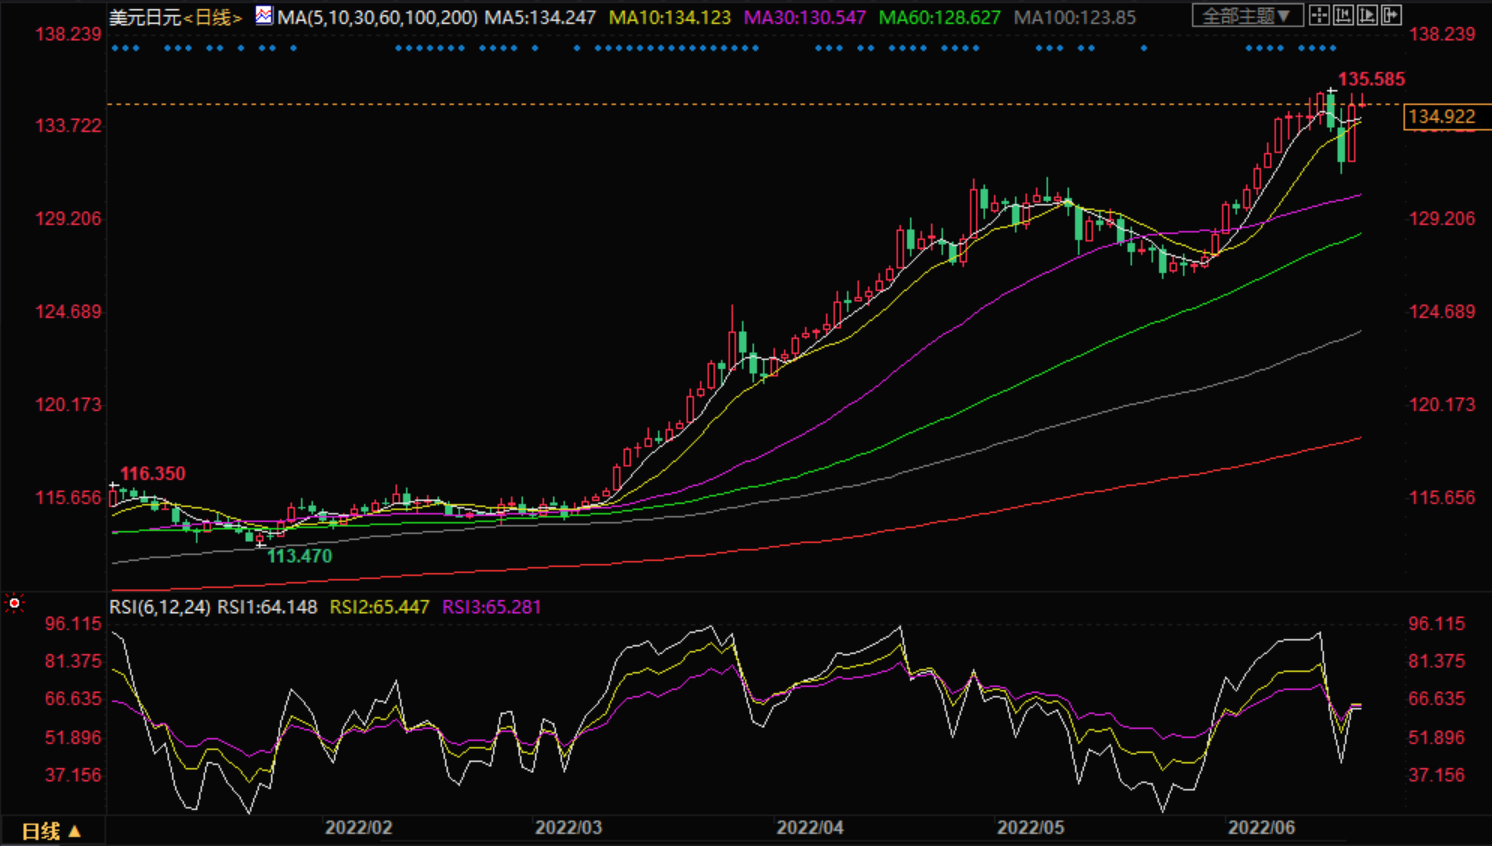The image size is (1492, 846).
Task: Click the jump-to-start chart icon
Action: coord(1343,15)
